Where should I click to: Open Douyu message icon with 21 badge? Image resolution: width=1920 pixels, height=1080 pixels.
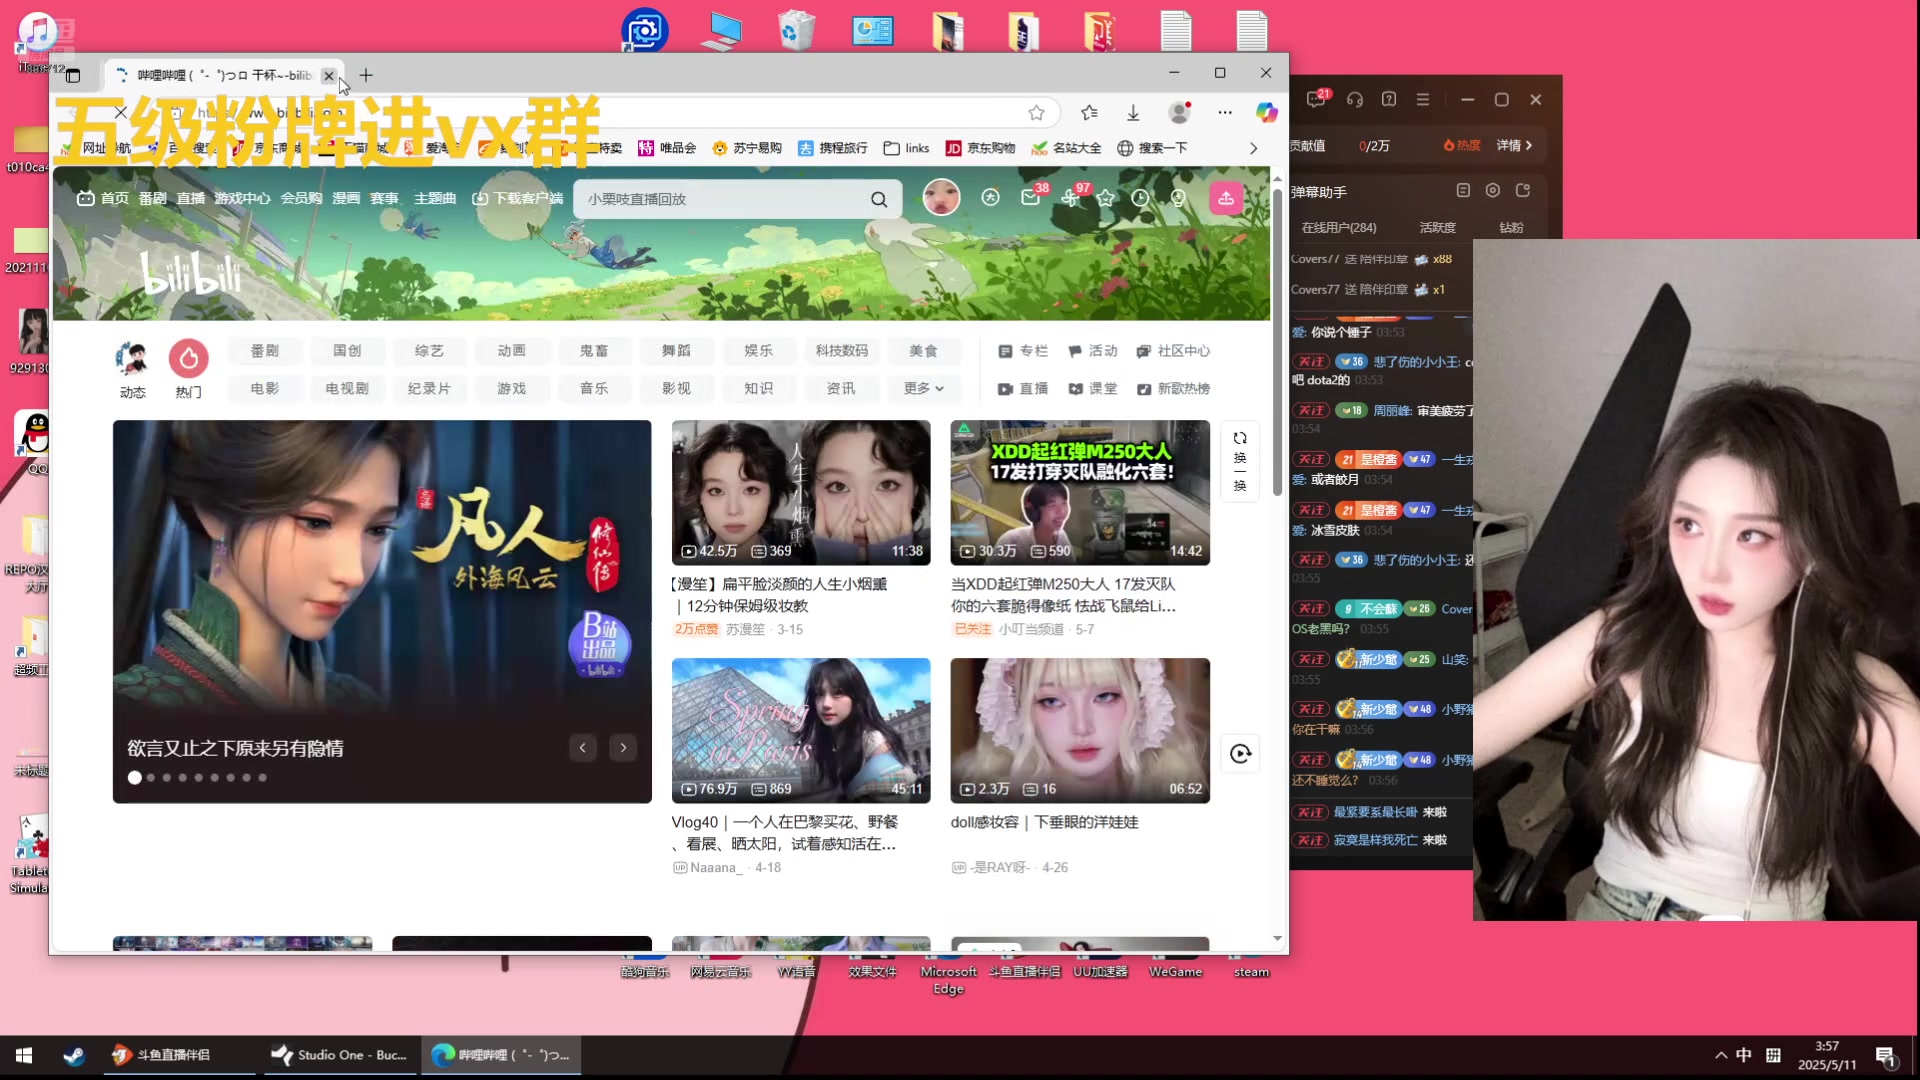pos(1317,99)
